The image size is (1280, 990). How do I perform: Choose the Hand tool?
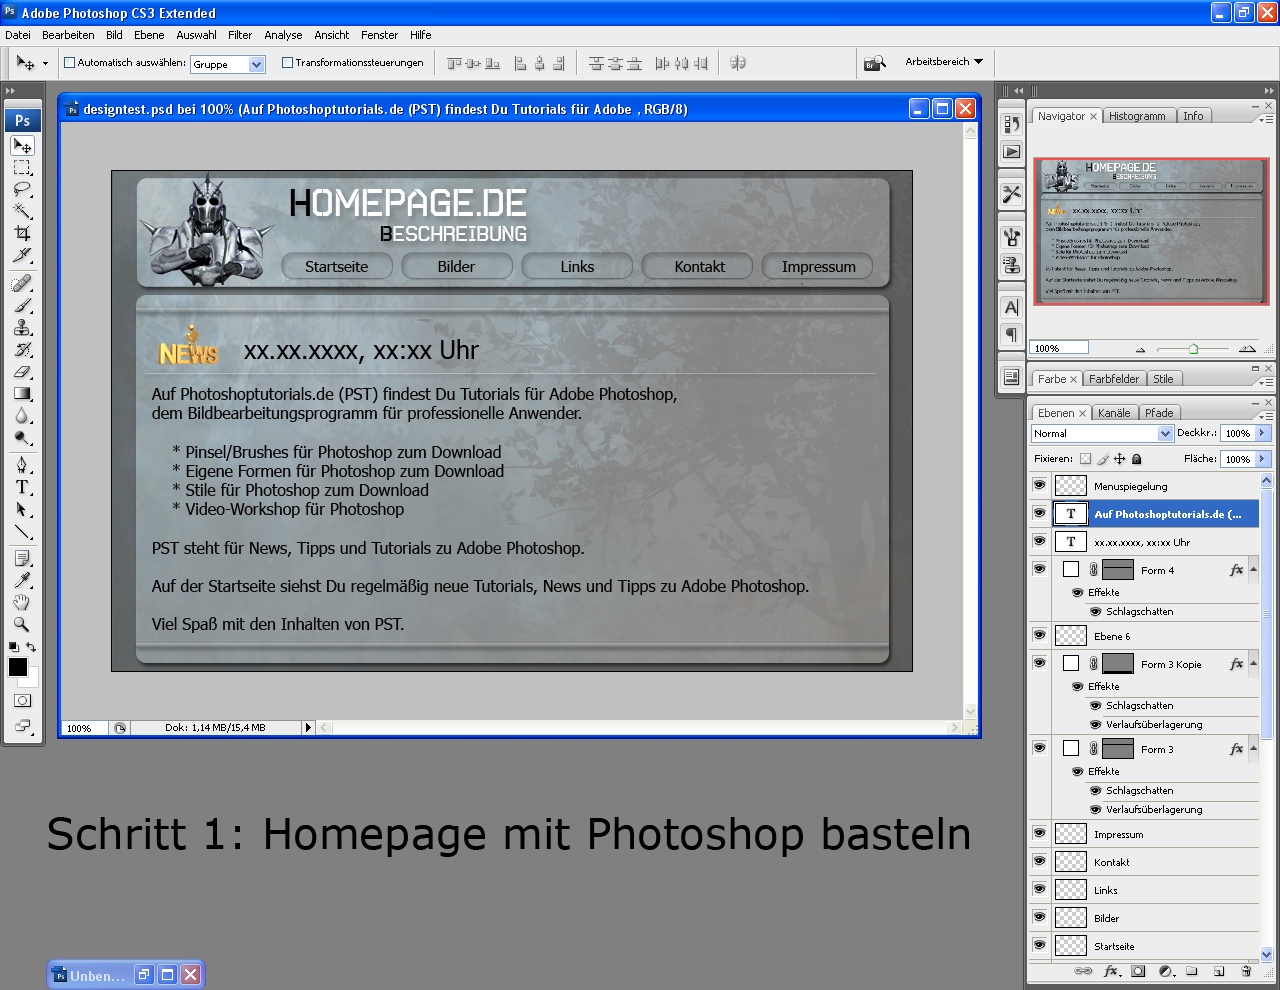tap(22, 602)
